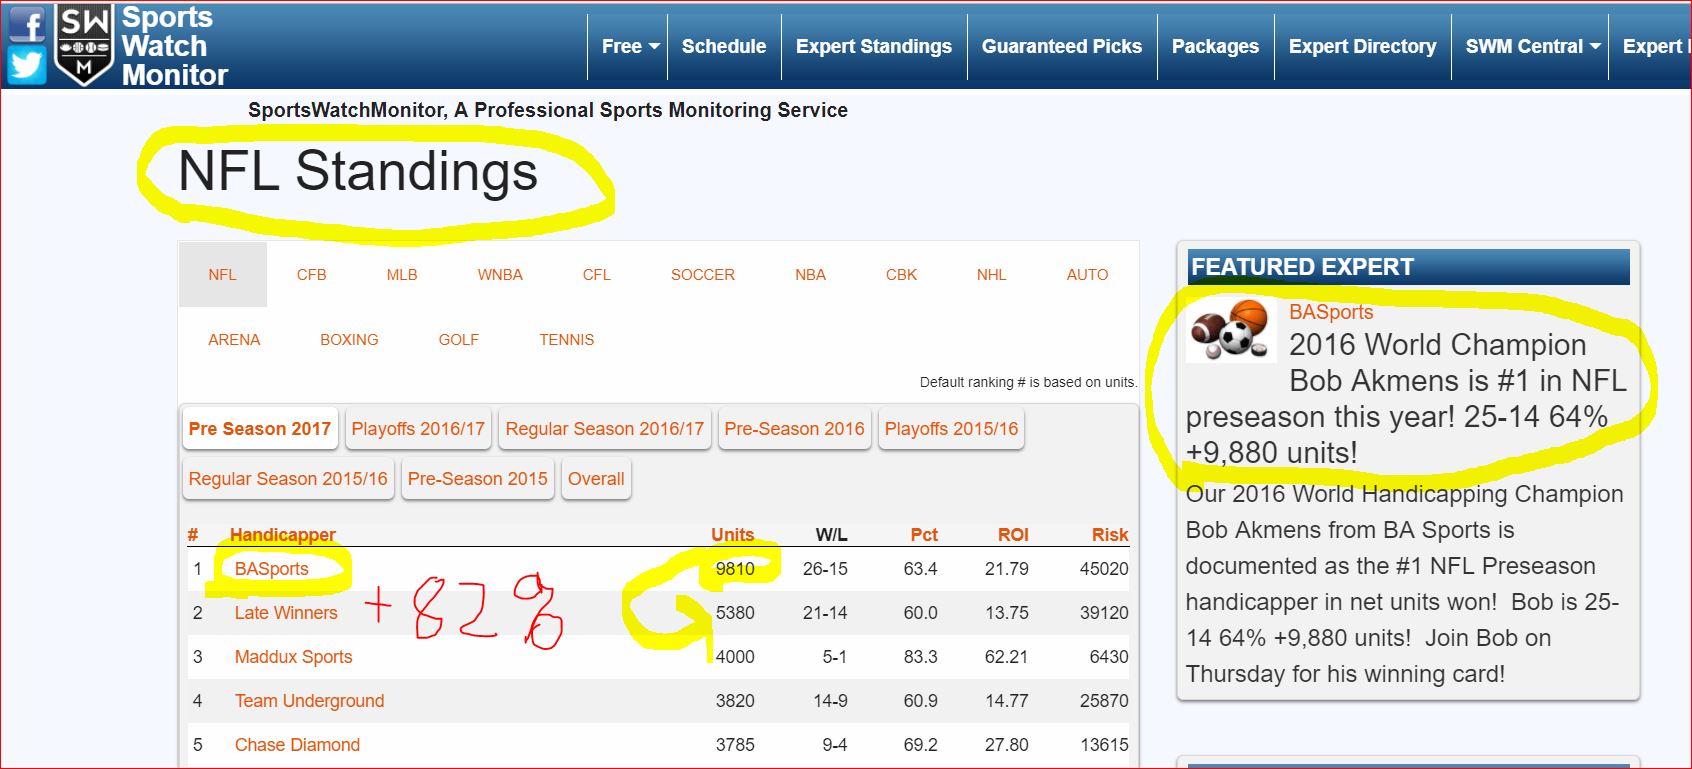The width and height of the screenshot is (1692, 769).
Task: Show Pre-Season 2016 standings
Action: [x=795, y=429]
